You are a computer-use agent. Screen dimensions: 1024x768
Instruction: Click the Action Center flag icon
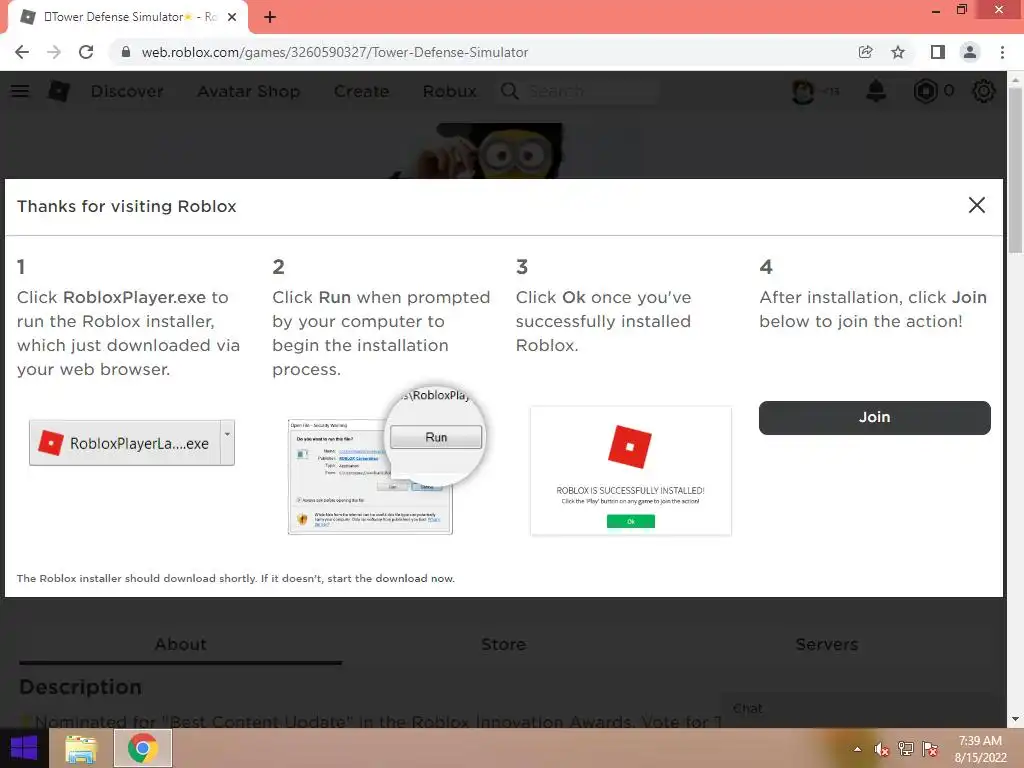(930, 749)
